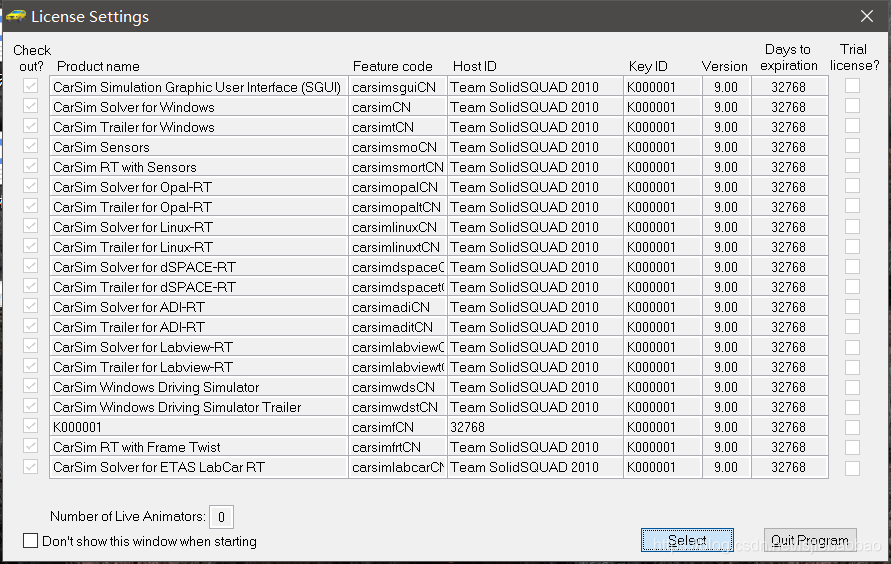891x564 pixels.
Task: Click the feature code carsimCN
Action: 398,107
